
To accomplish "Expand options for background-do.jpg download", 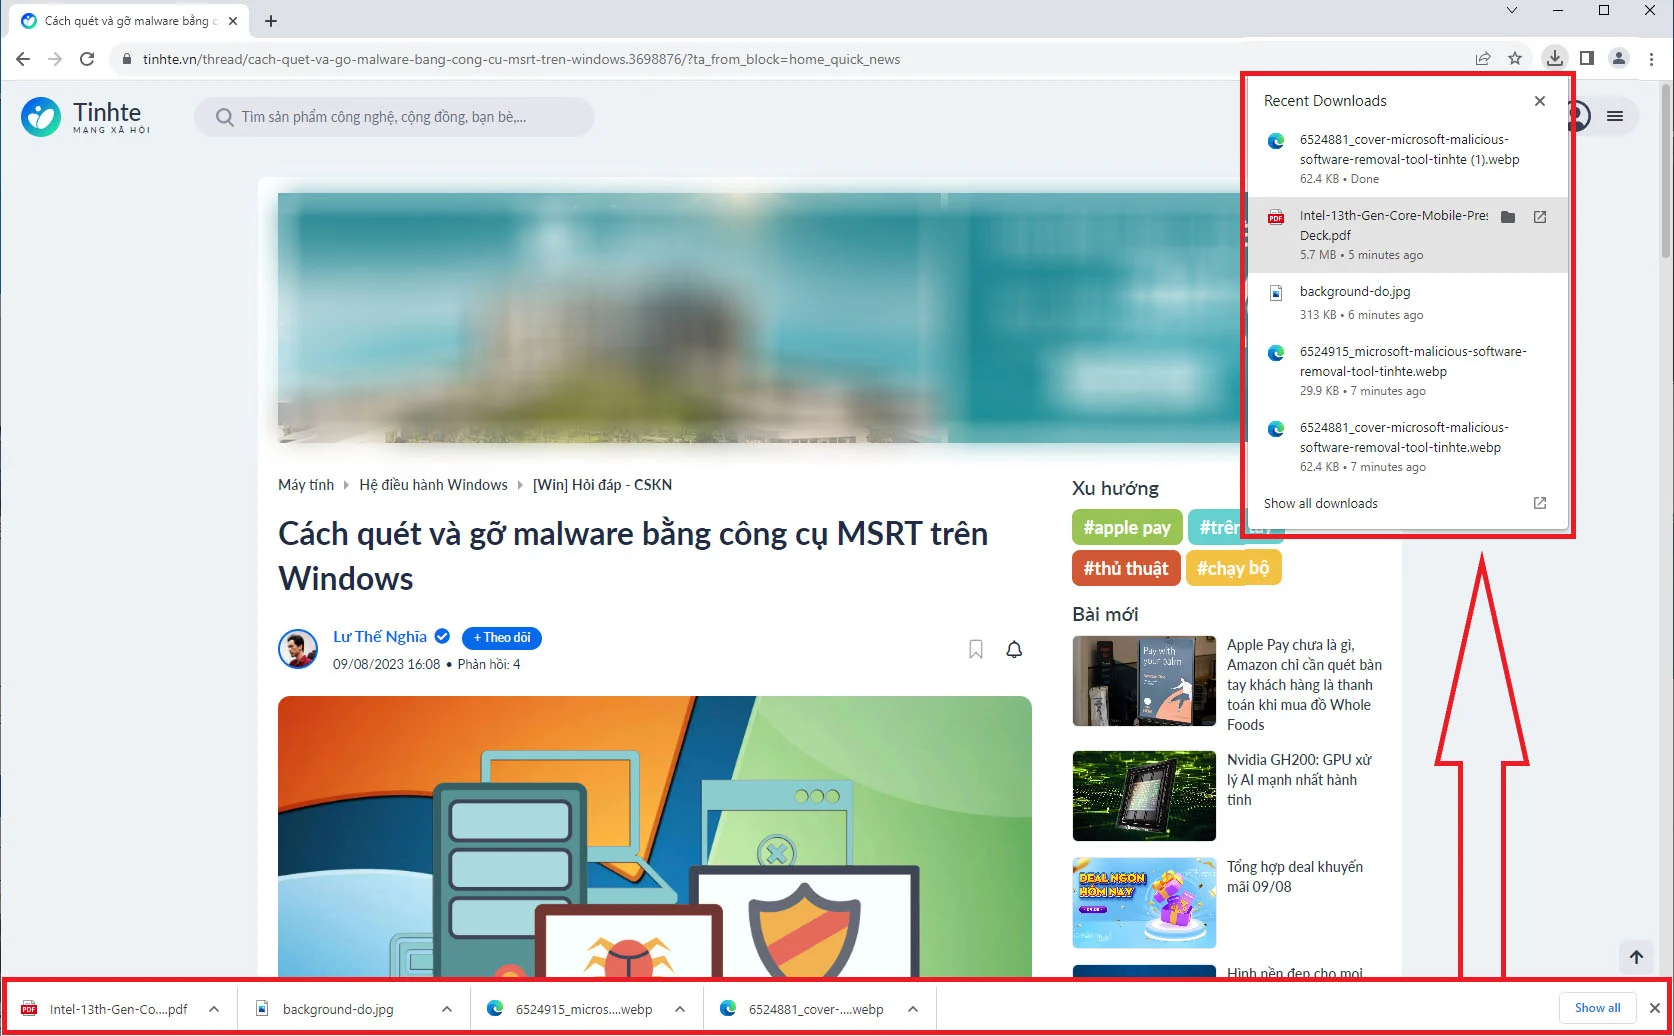I will pyautogui.click(x=446, y=1008).
